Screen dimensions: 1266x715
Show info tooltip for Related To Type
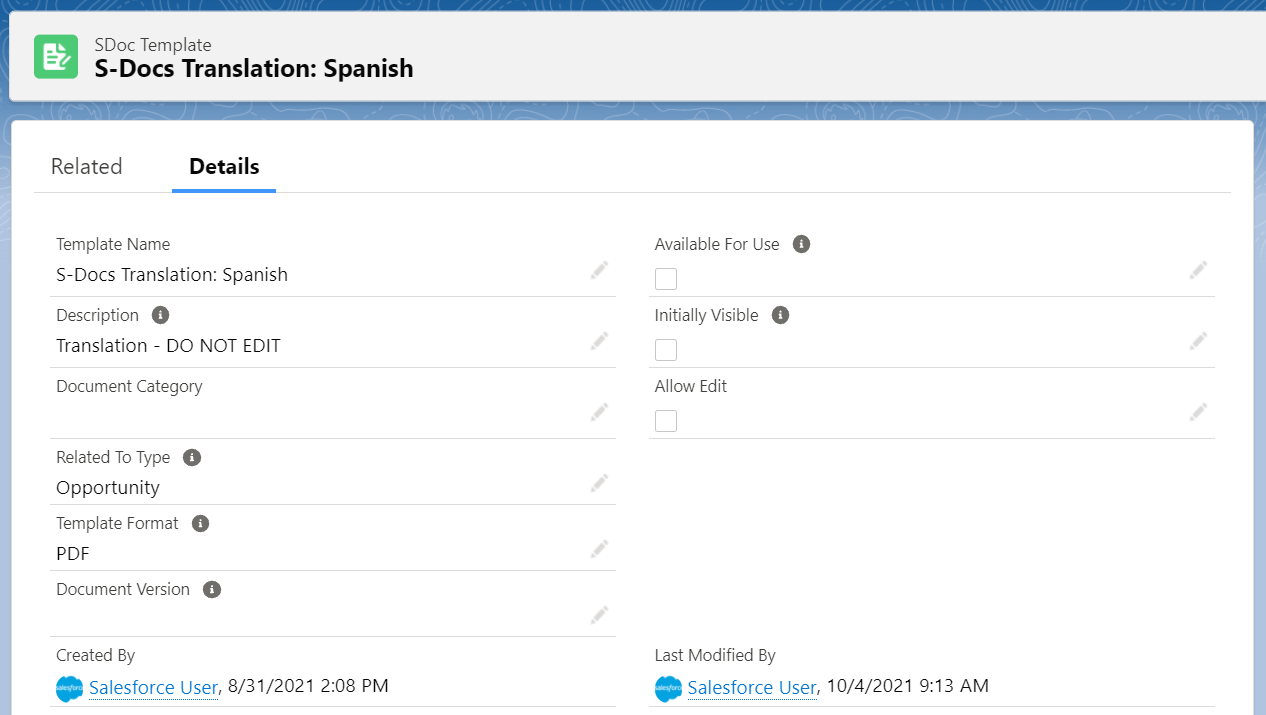(x=192, y=457)
